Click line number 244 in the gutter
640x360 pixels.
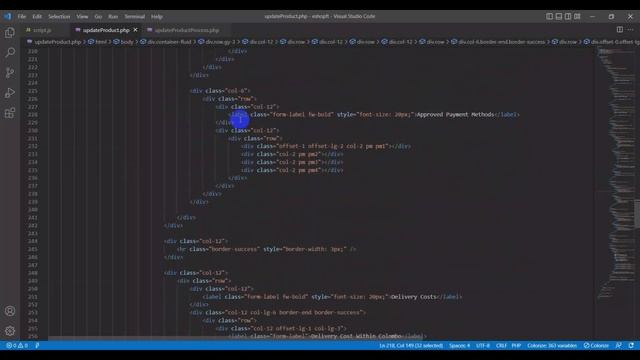[x=33, y=241]
